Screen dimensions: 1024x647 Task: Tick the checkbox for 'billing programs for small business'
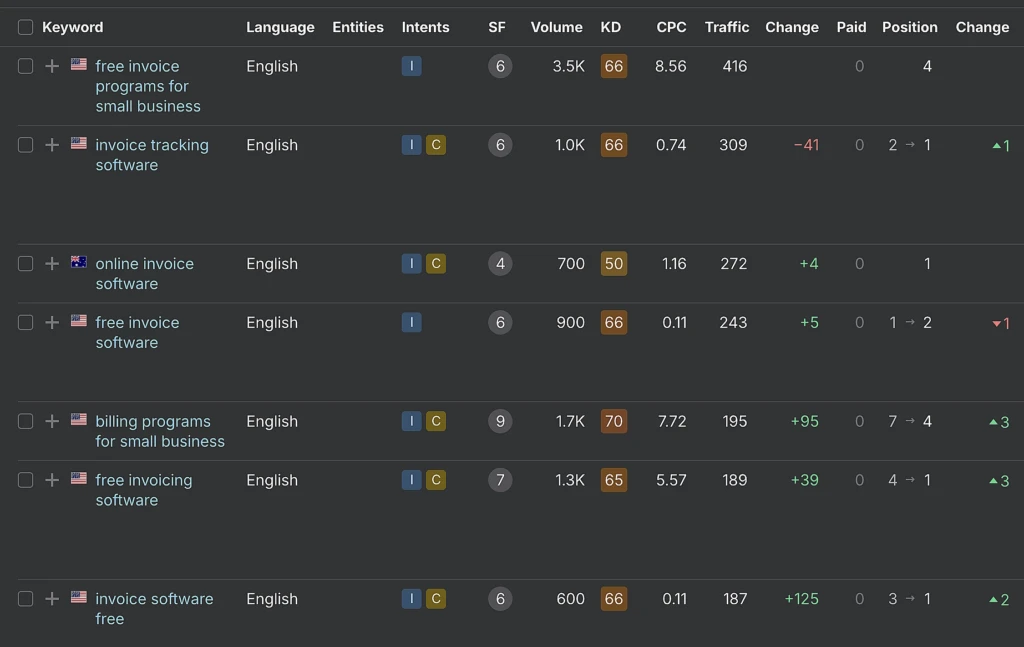coord(25,421)
